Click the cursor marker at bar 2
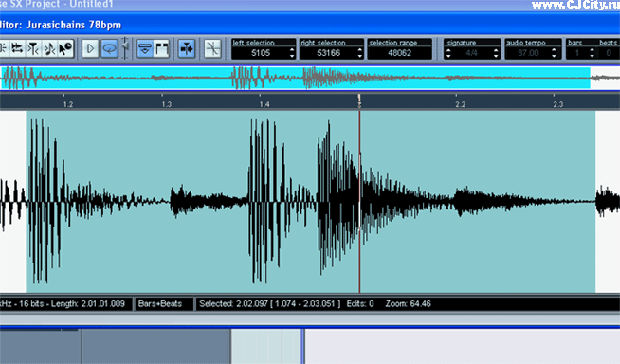The width and height of the screenshot is (620, 364). click(x=359, y=102)
